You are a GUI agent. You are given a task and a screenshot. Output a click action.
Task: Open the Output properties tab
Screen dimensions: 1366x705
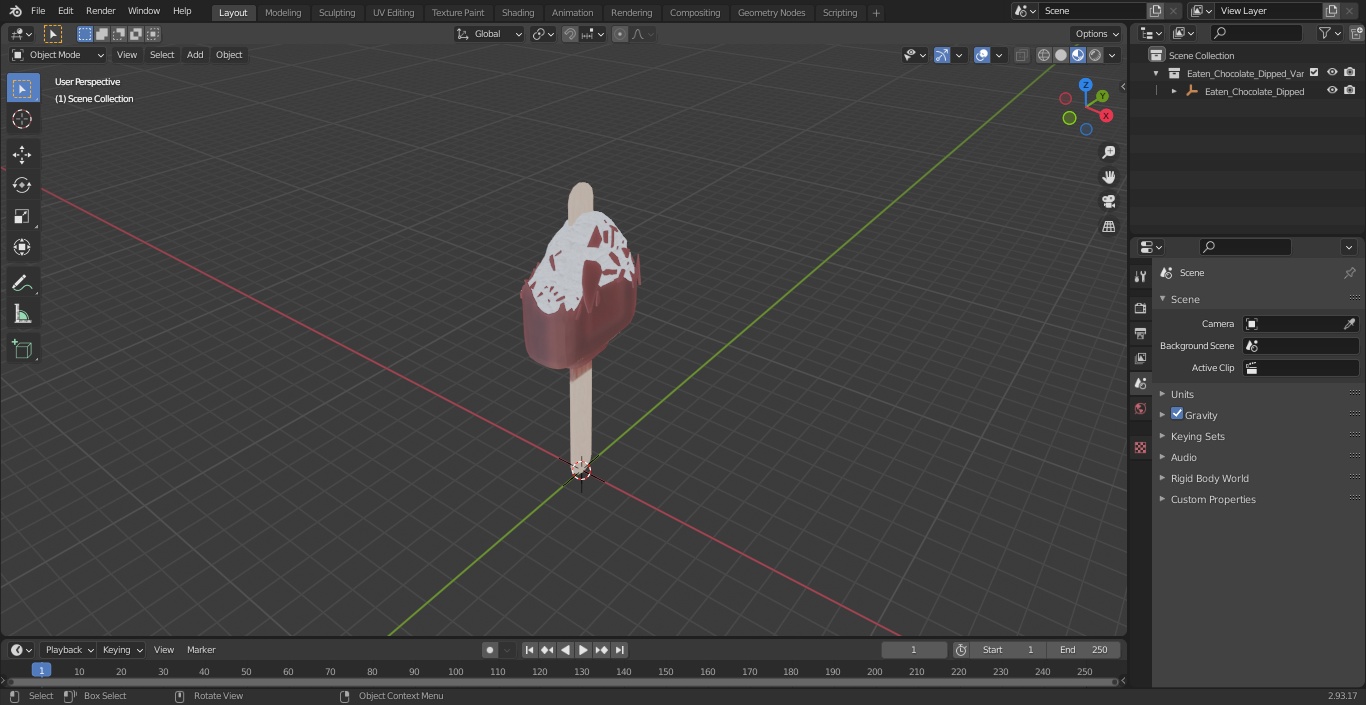coord(1140,333)
